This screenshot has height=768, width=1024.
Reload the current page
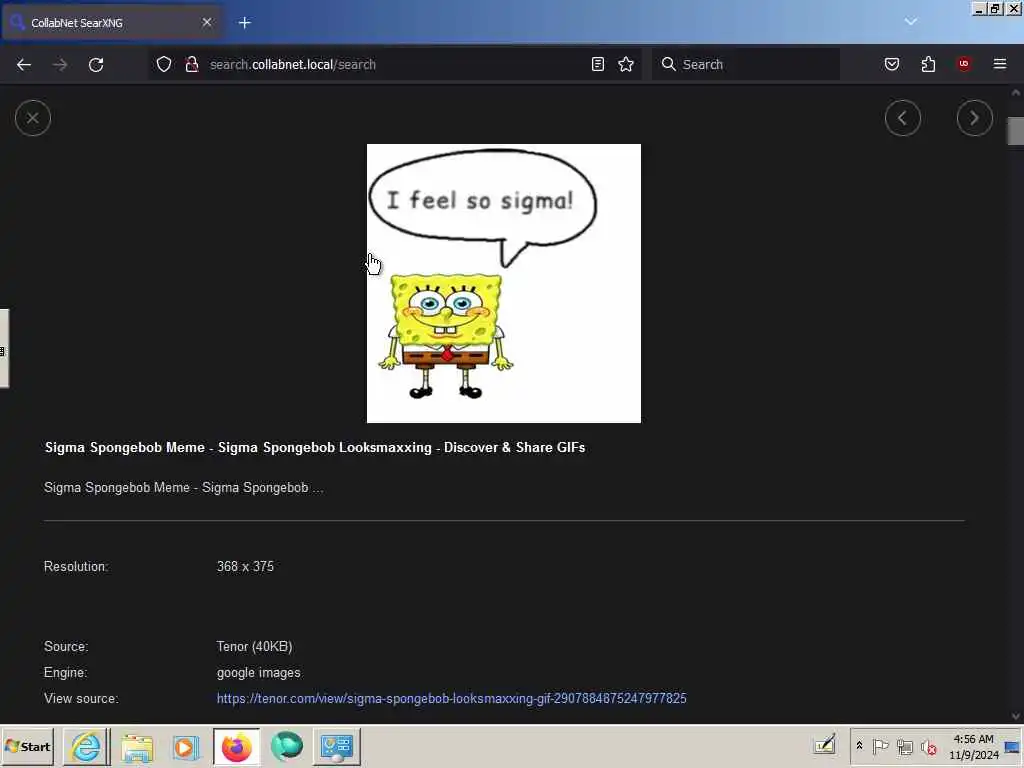[x=96, y=65]
